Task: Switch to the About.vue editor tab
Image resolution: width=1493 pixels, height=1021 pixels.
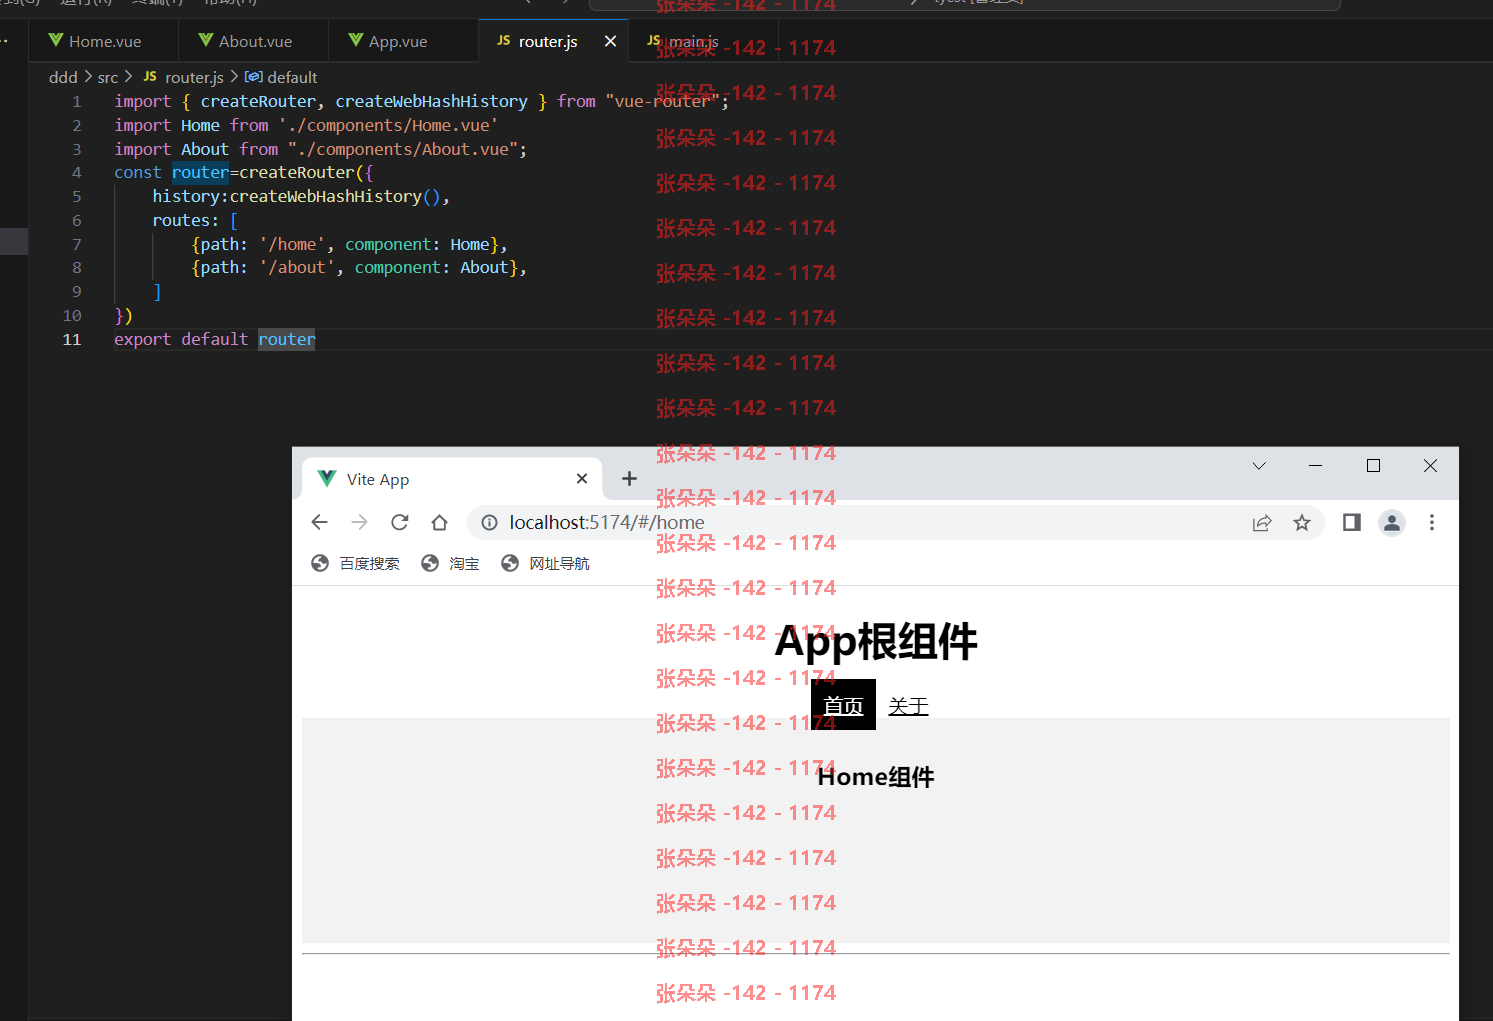Action: click(254, 41)
